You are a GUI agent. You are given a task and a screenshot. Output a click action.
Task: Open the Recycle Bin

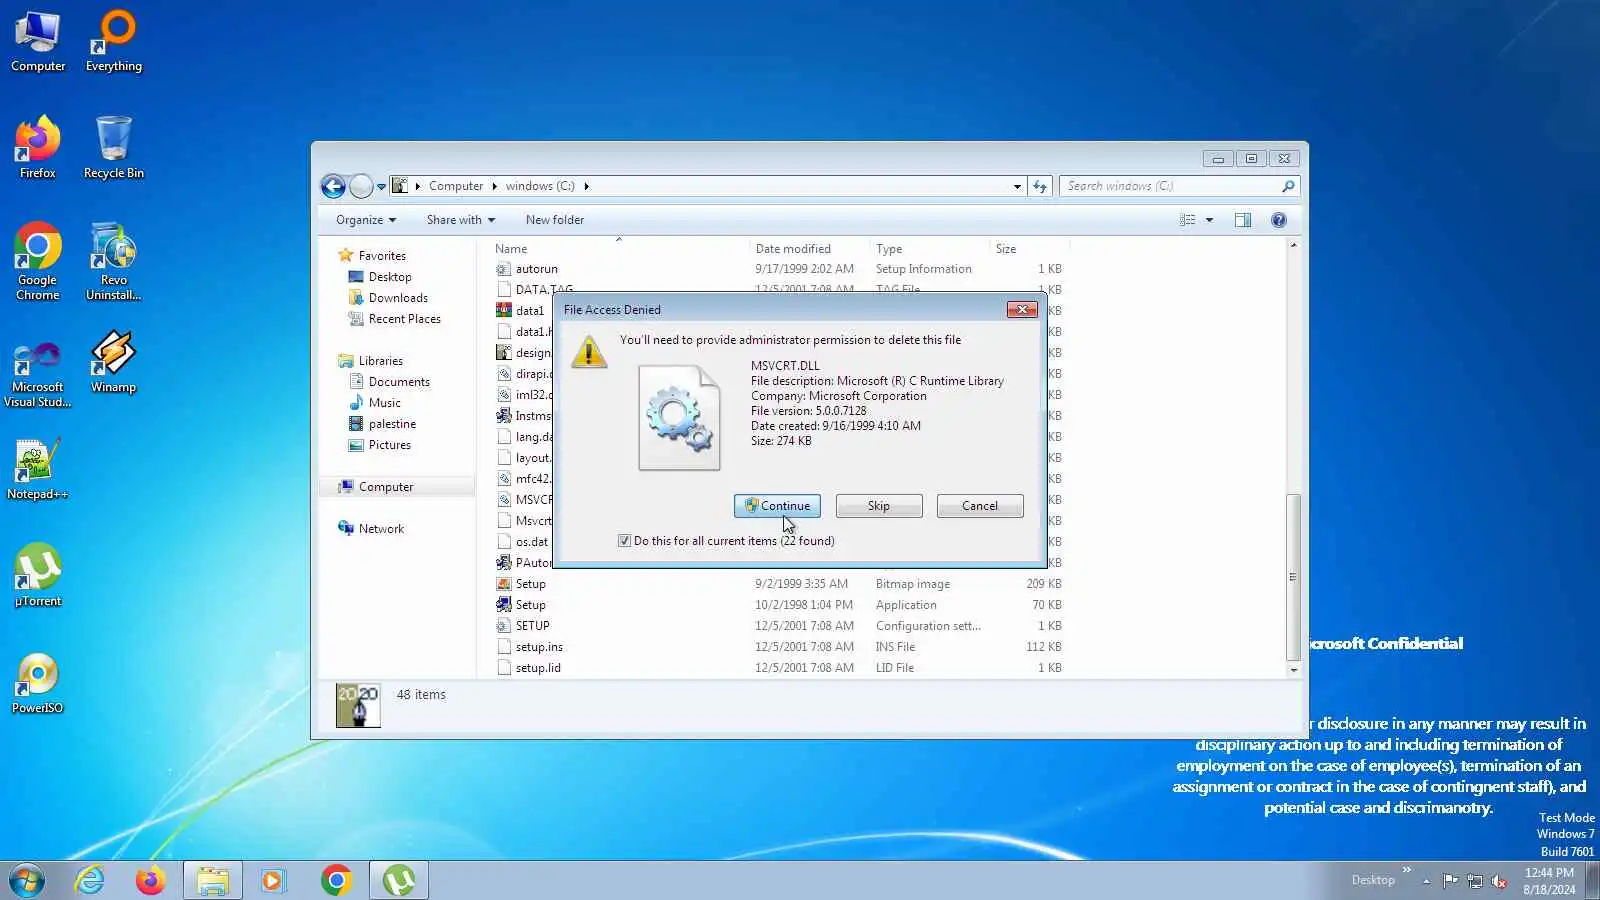114,148
